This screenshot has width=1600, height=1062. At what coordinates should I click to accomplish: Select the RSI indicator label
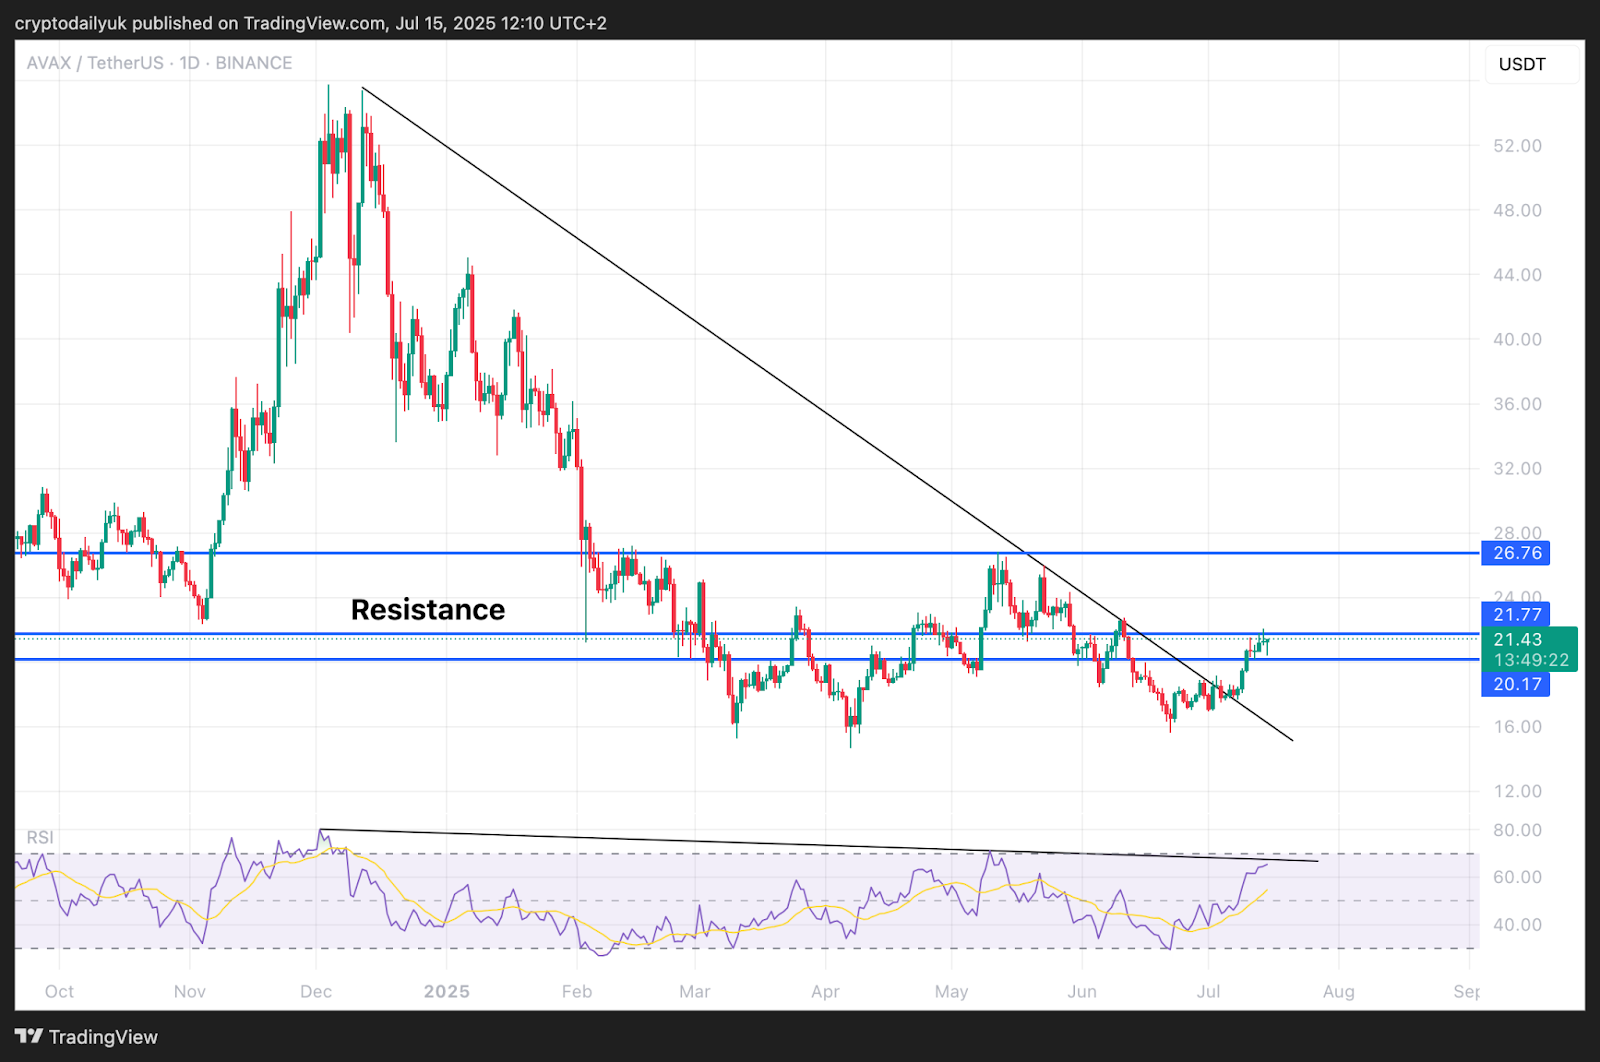tap(40, 837)
